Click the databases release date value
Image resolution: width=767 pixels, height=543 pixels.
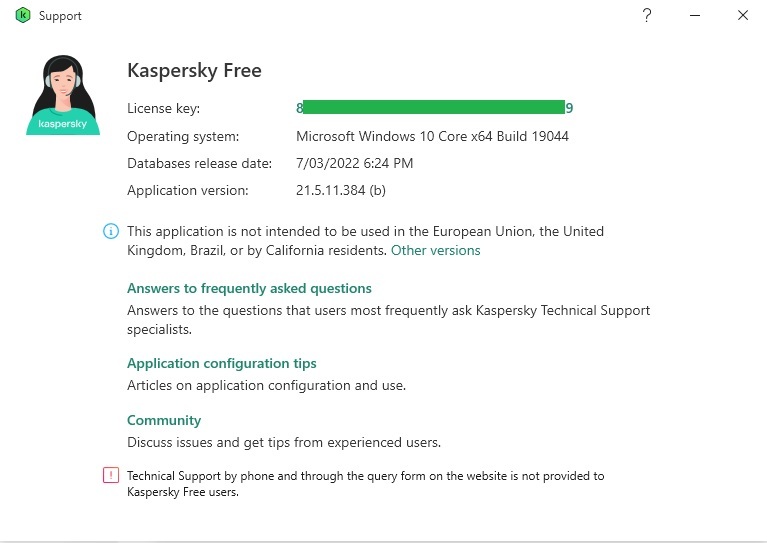tap(354, 163)
